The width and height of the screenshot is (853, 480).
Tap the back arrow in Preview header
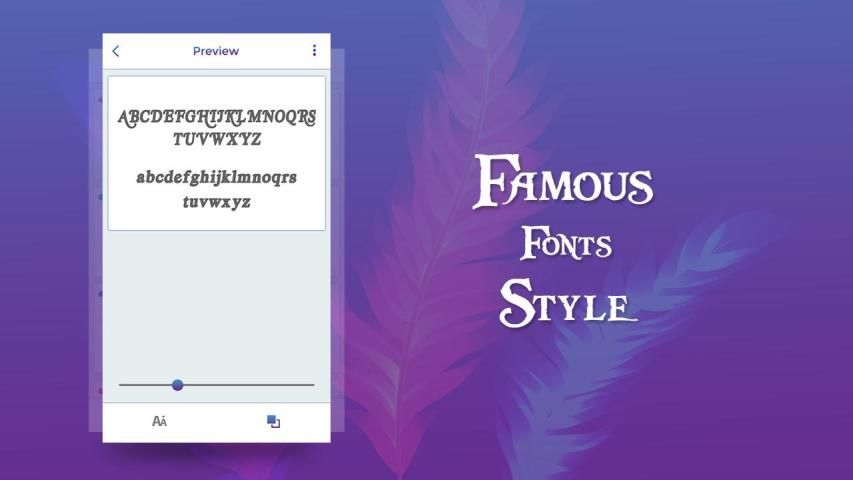pyautogui.click(x=116, y=51)
